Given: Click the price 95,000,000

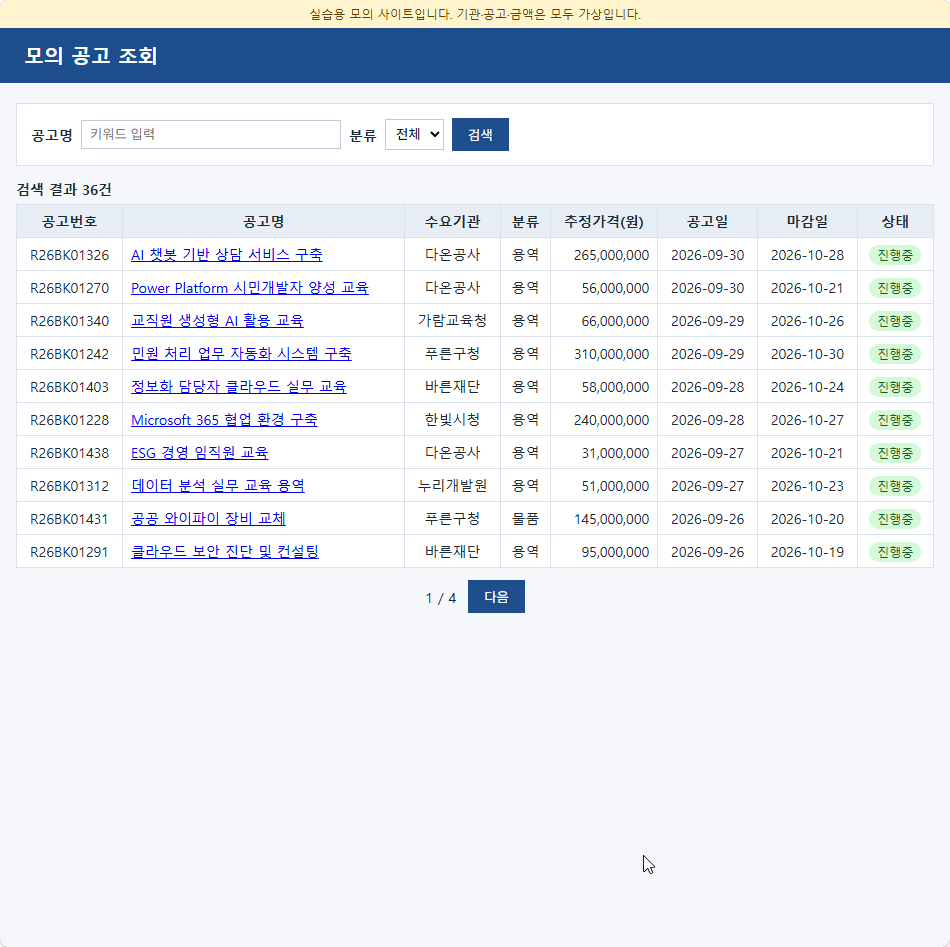Looking at the screenshot, I should [615, 552].
